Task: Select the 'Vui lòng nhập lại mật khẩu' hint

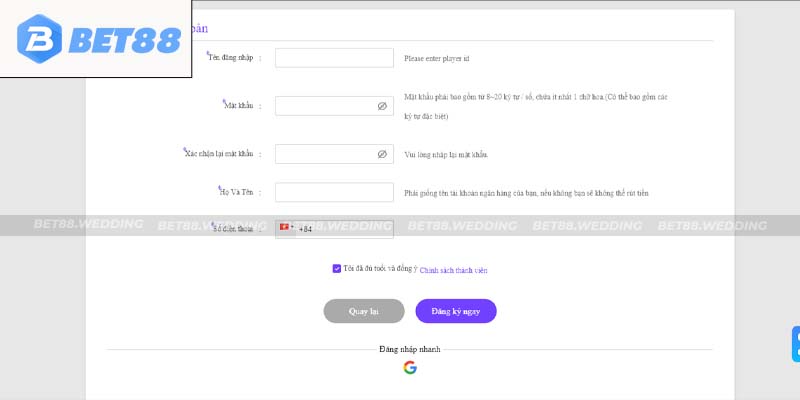Action: [x=446, y=155]
